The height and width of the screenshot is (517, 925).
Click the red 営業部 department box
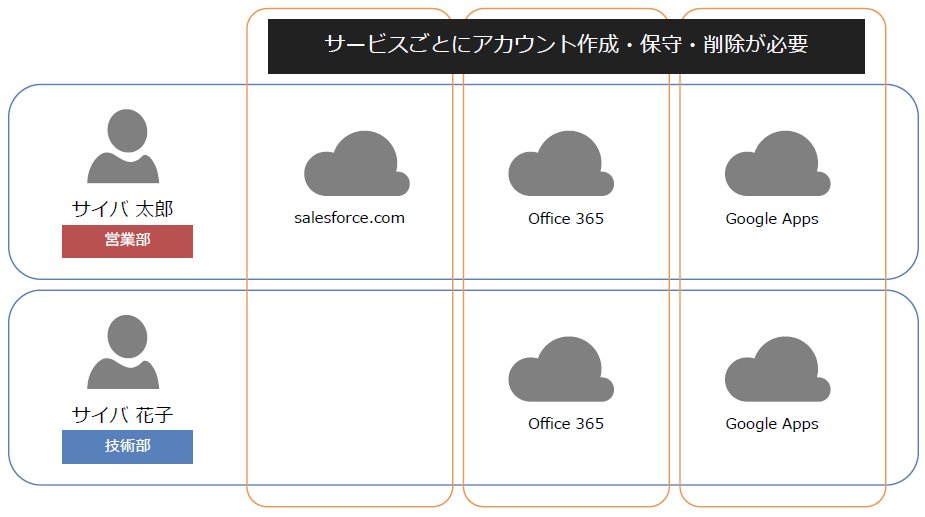[x=127, y=241]
